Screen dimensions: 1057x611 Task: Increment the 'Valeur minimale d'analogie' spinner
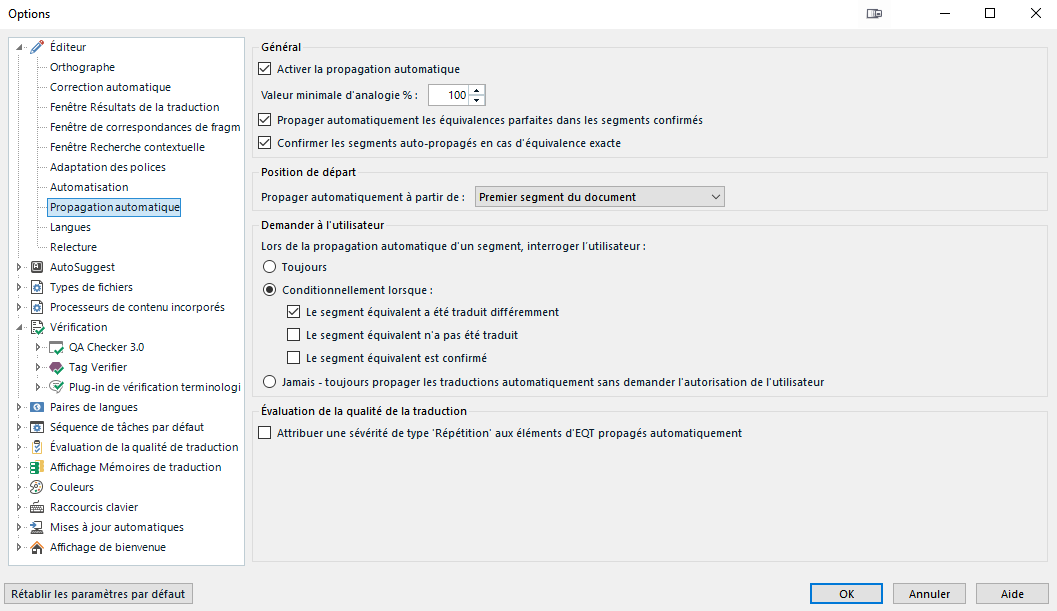[474, 90]
